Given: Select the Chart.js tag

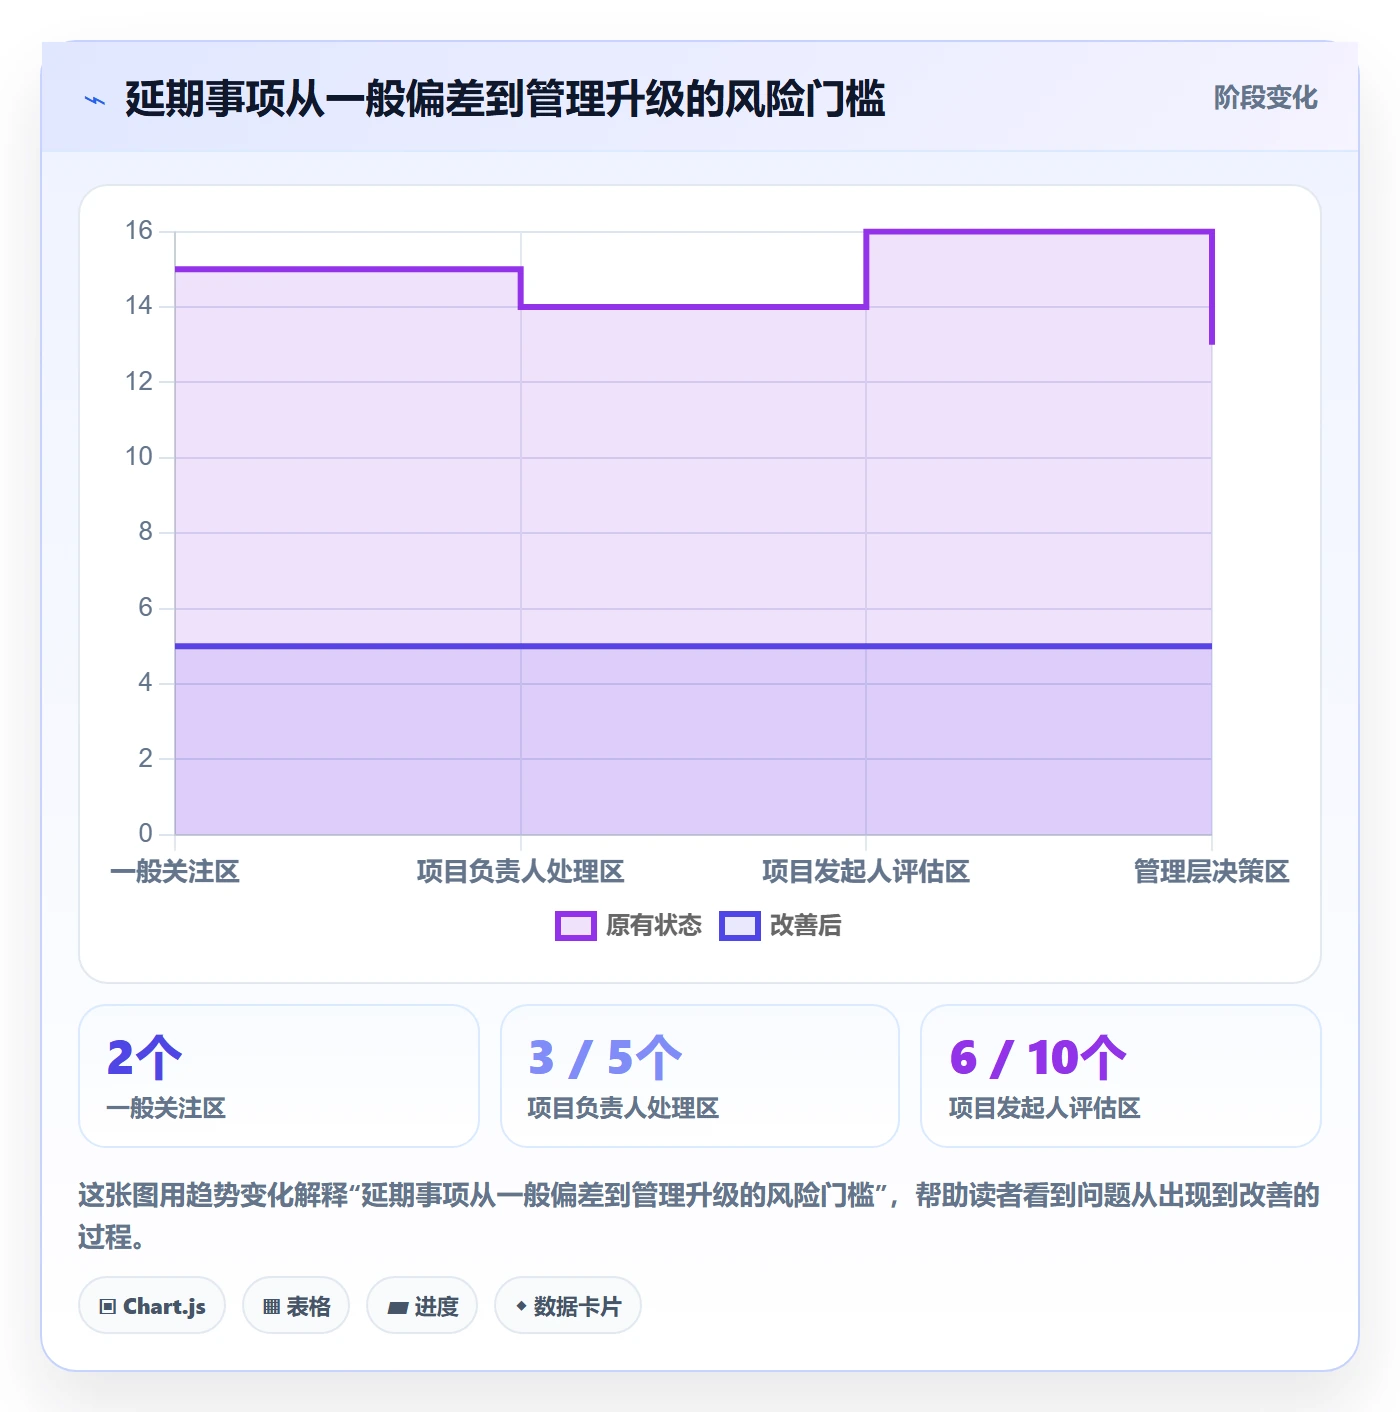Looking at the screenshot, I should [152, 1305].
